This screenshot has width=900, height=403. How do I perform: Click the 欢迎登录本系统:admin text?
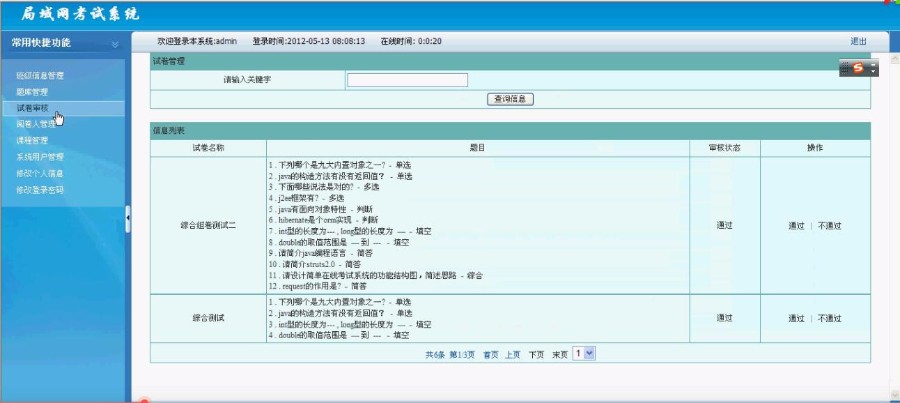pyautogui.click(x=197, y=41)
